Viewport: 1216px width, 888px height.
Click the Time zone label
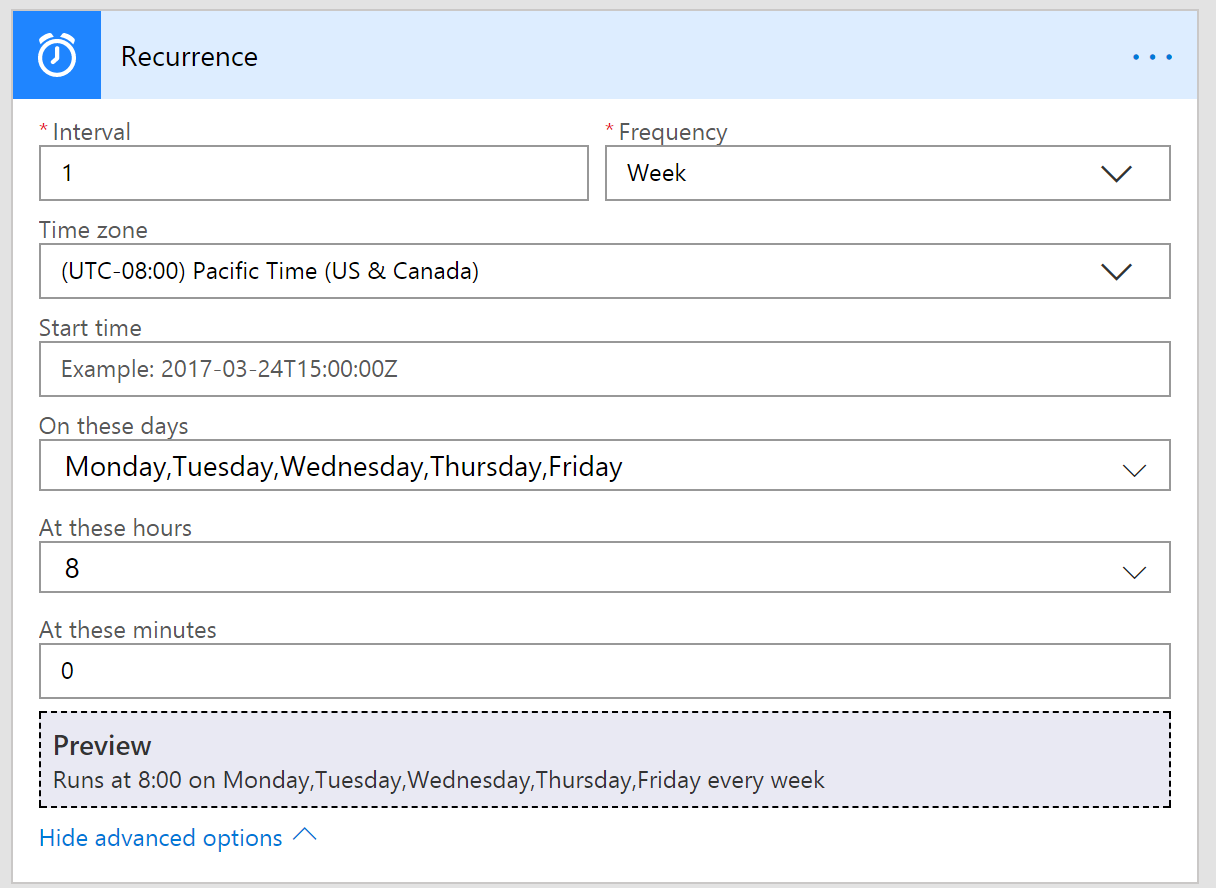coord(93,230)
